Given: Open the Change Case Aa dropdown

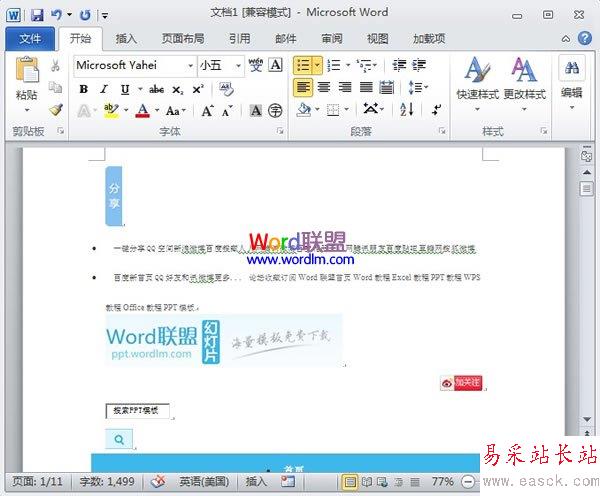Looking at the screenshot, I should coord(176,111).
